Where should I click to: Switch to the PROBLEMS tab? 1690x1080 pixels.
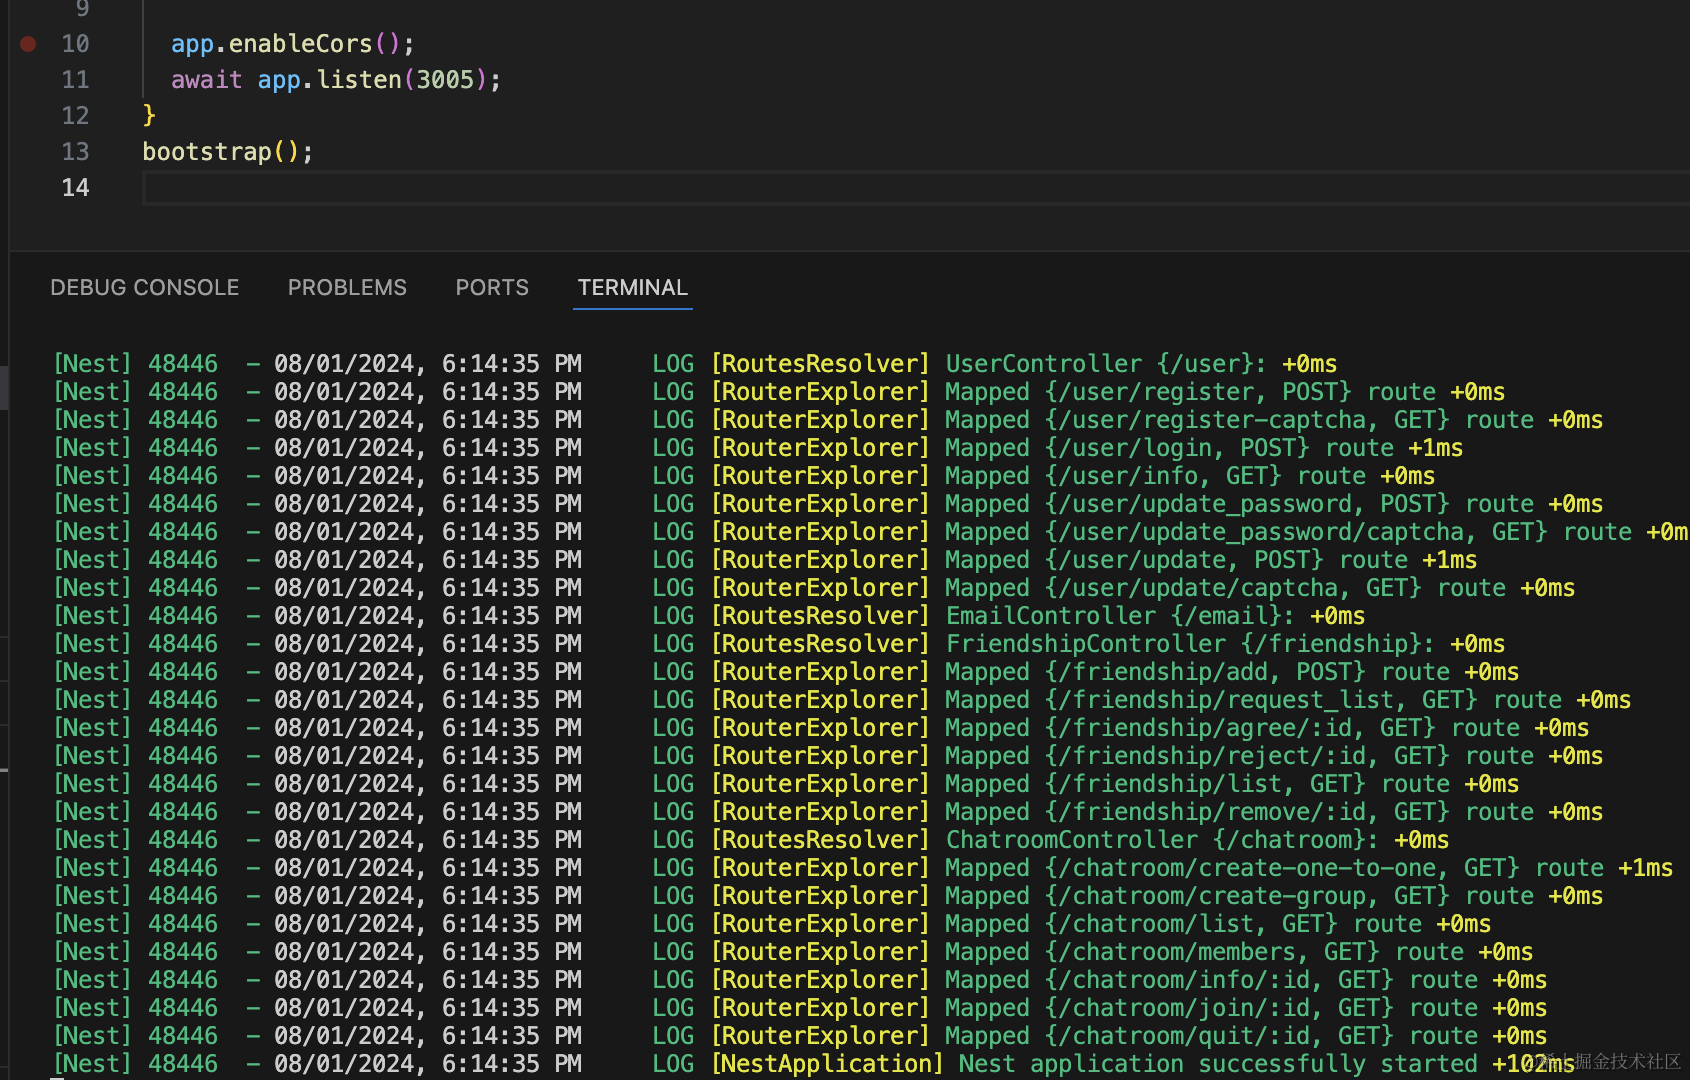click(347, 288)
